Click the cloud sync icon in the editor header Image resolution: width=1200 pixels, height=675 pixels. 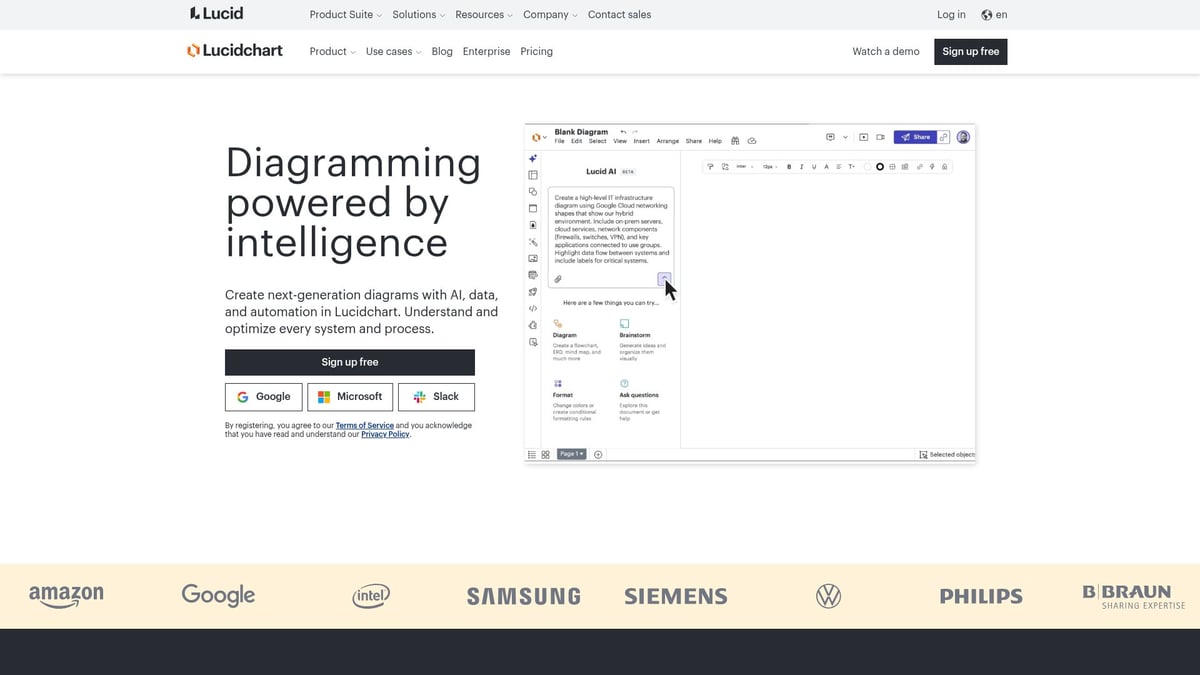click(x=751, y=140)
